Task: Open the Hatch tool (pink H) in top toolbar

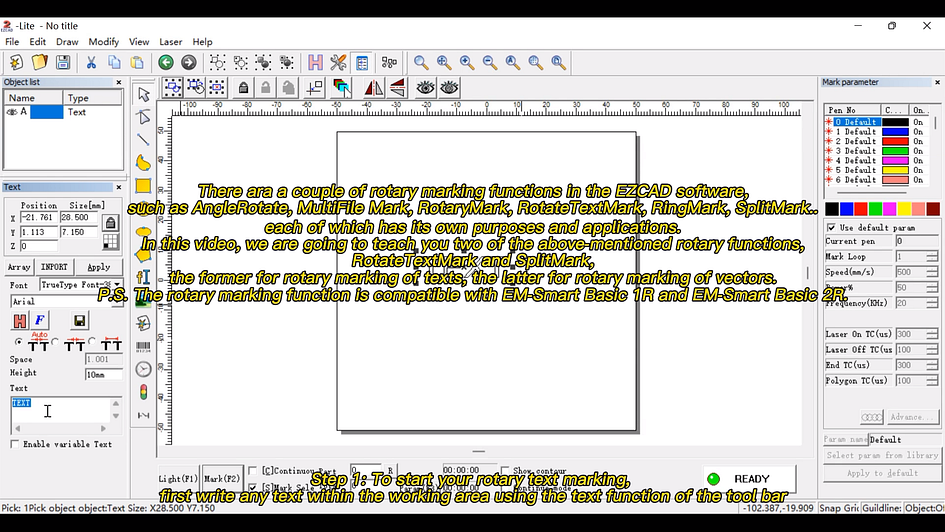Action: 315,62
